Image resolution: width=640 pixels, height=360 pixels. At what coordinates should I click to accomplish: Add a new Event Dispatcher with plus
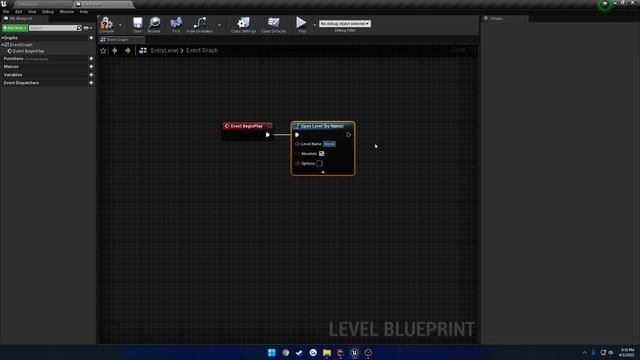tap(91, 83)
